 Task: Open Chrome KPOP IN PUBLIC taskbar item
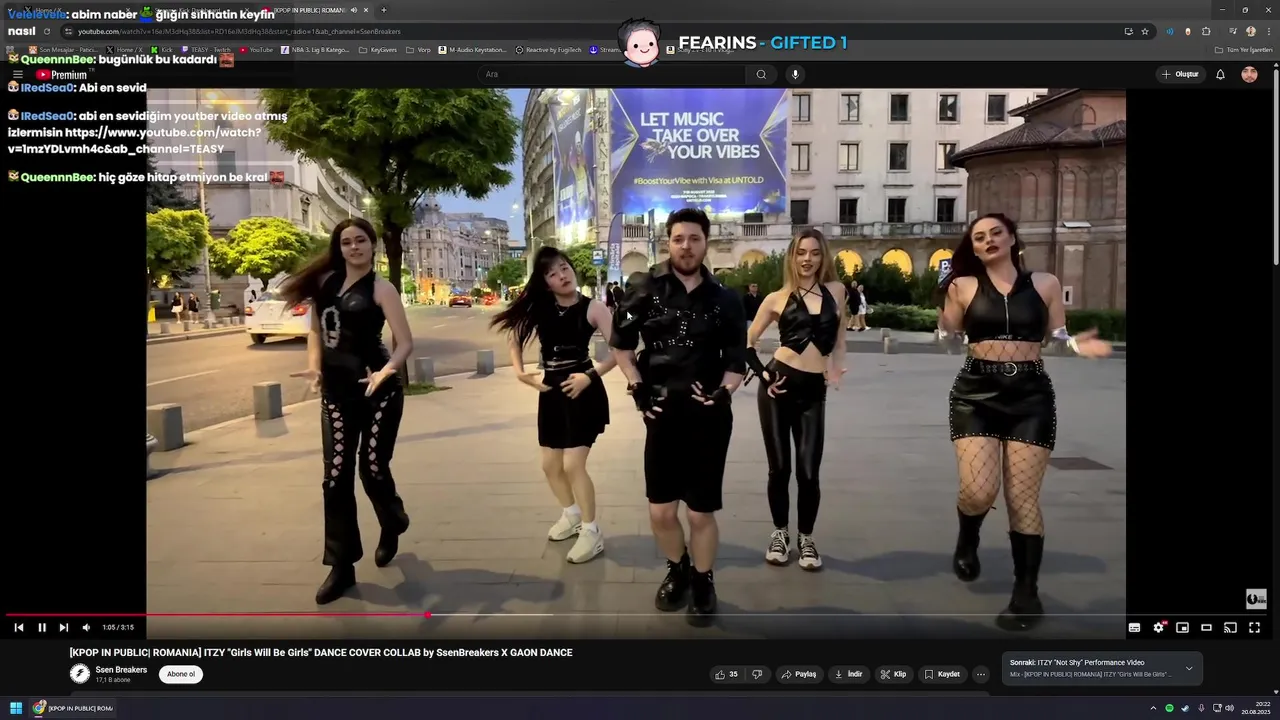point(74,708)
